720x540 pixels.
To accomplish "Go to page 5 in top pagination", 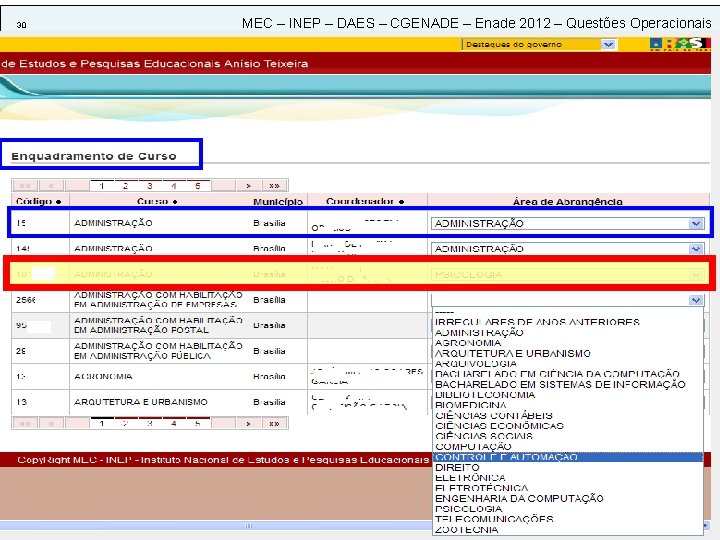I will coord(197,186).
